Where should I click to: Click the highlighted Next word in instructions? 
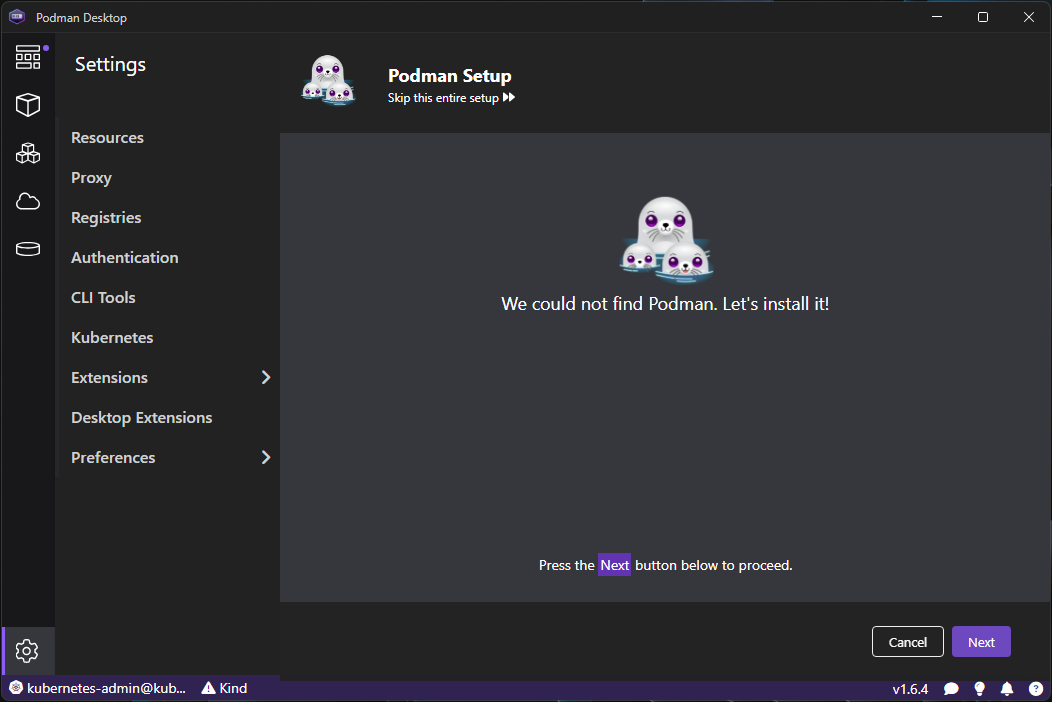(615, 565)
